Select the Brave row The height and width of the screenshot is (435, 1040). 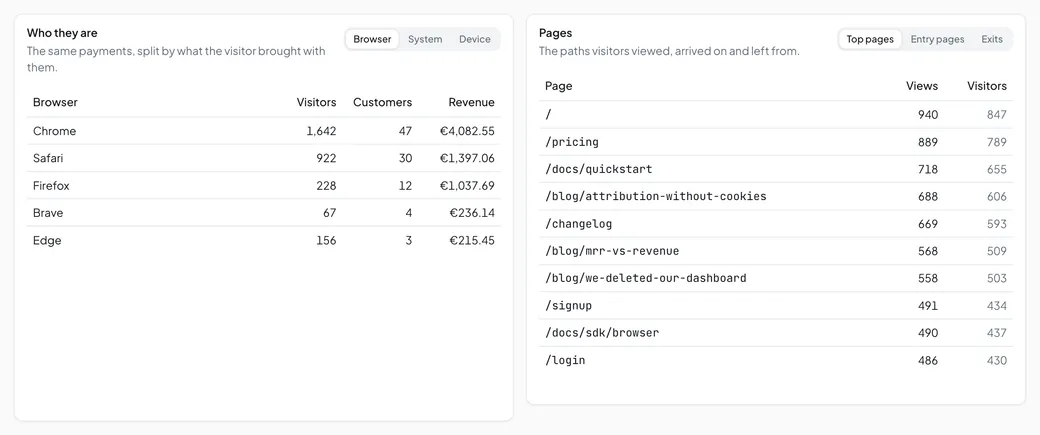[263, 213]
